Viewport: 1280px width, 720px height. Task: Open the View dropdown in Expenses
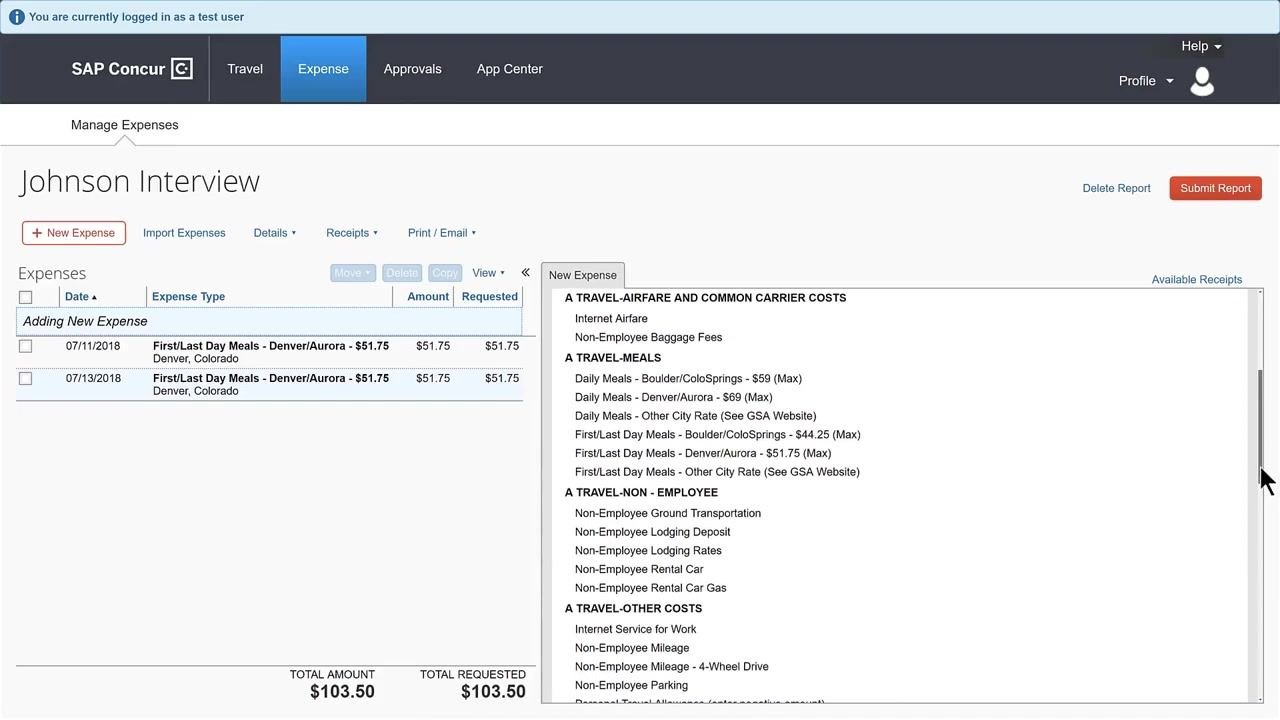488,273
